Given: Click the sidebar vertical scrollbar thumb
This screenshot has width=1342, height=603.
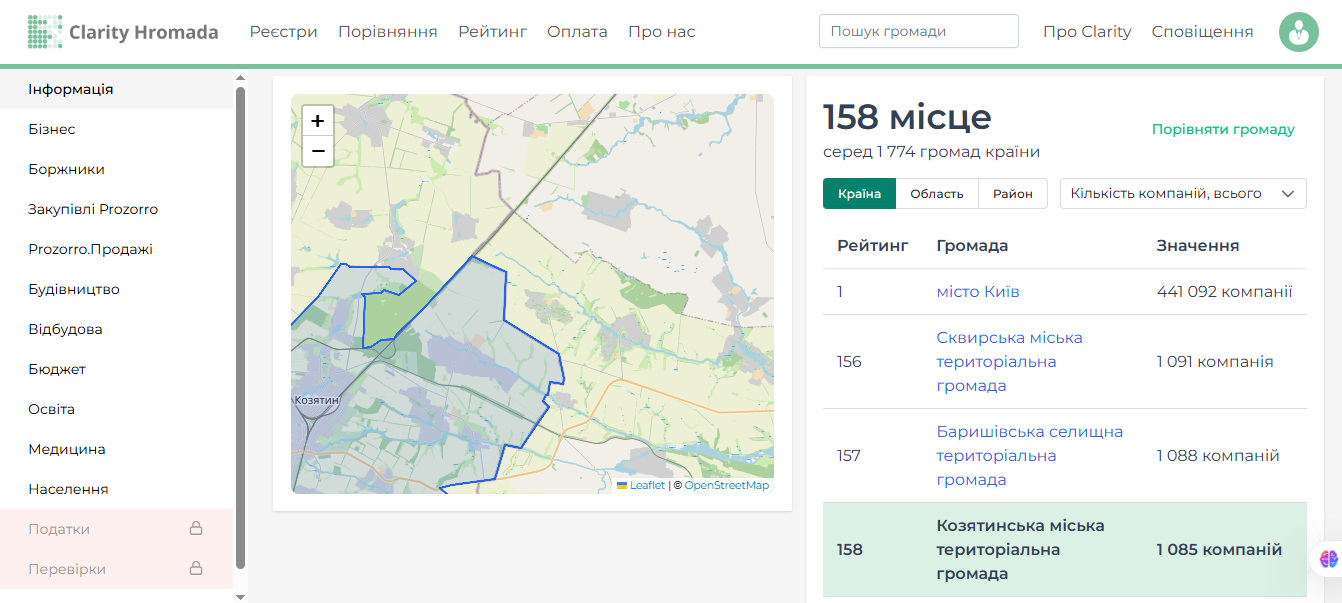Looking at the screenshot, I should tap(240, 327).
